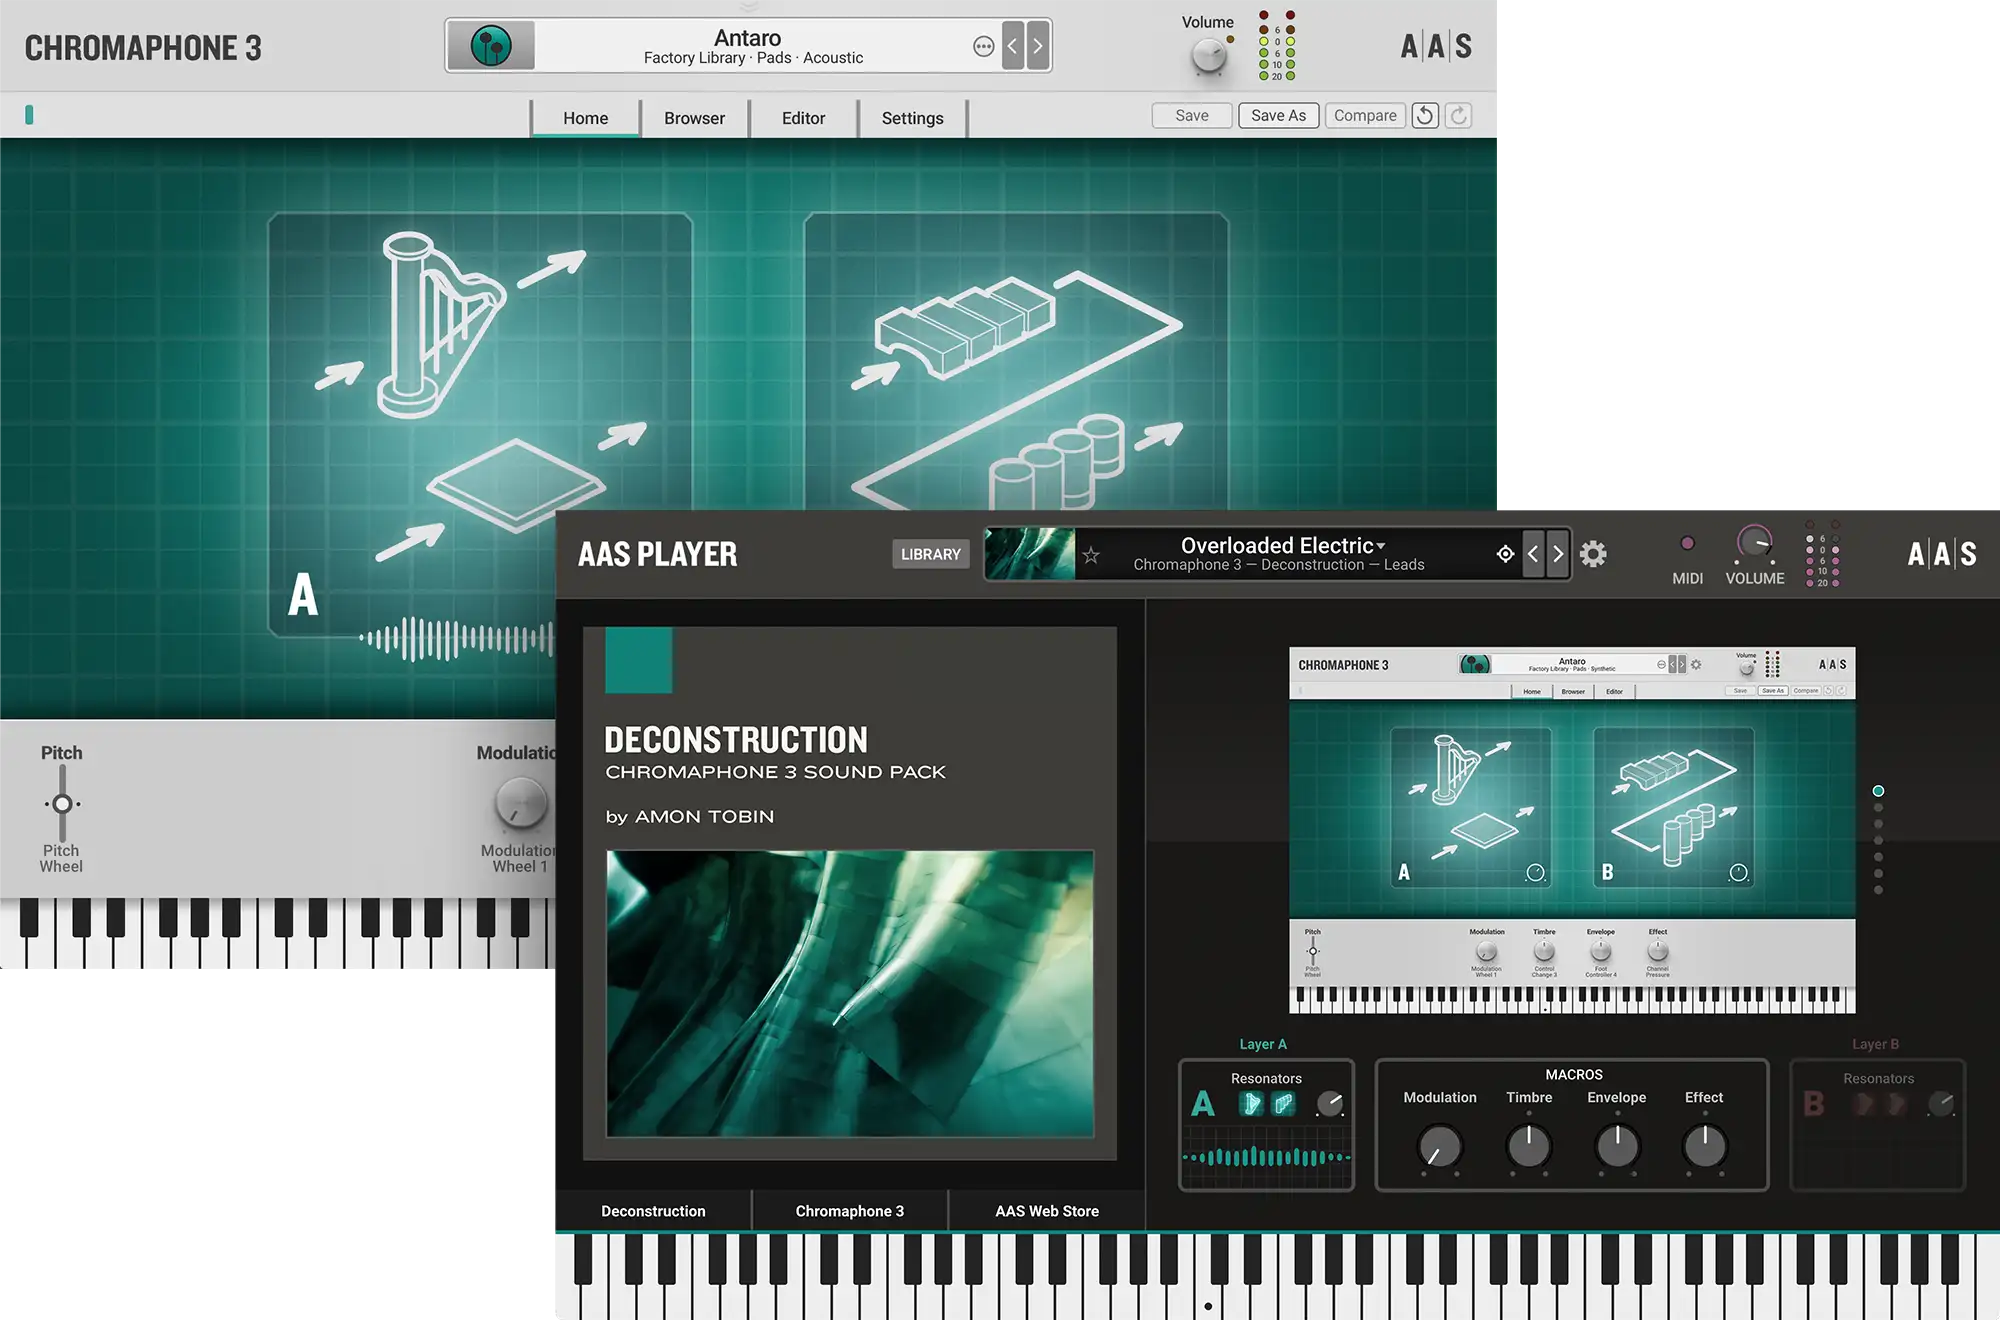Click the Save As button
The image size is (2000, 1320).
(x=1278, y=116)
